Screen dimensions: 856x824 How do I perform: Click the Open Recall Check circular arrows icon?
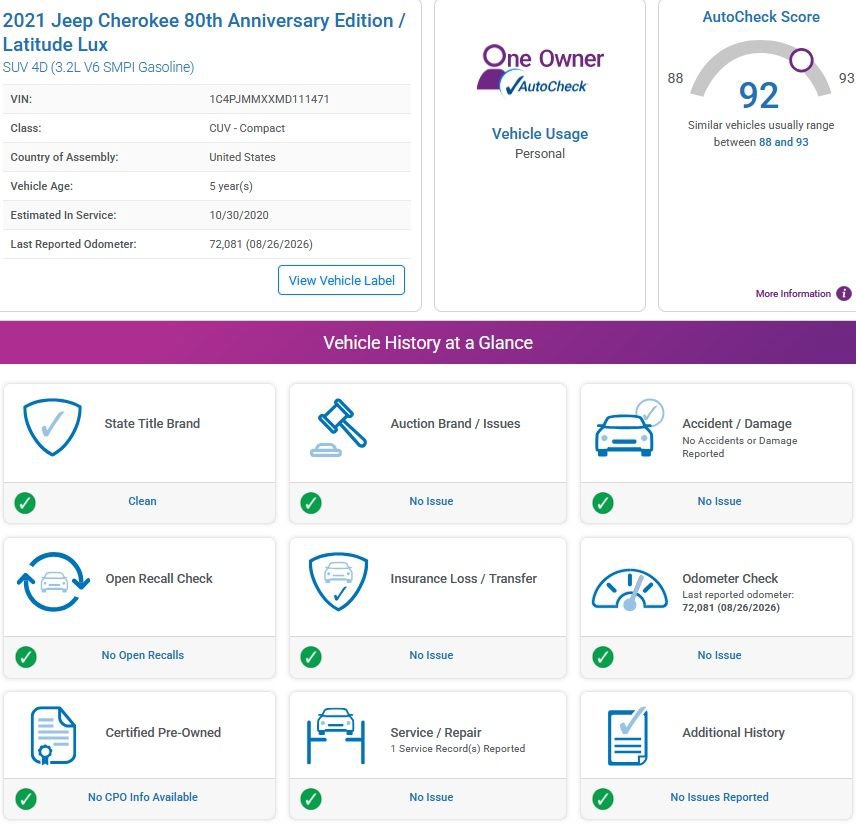point(53,581)
